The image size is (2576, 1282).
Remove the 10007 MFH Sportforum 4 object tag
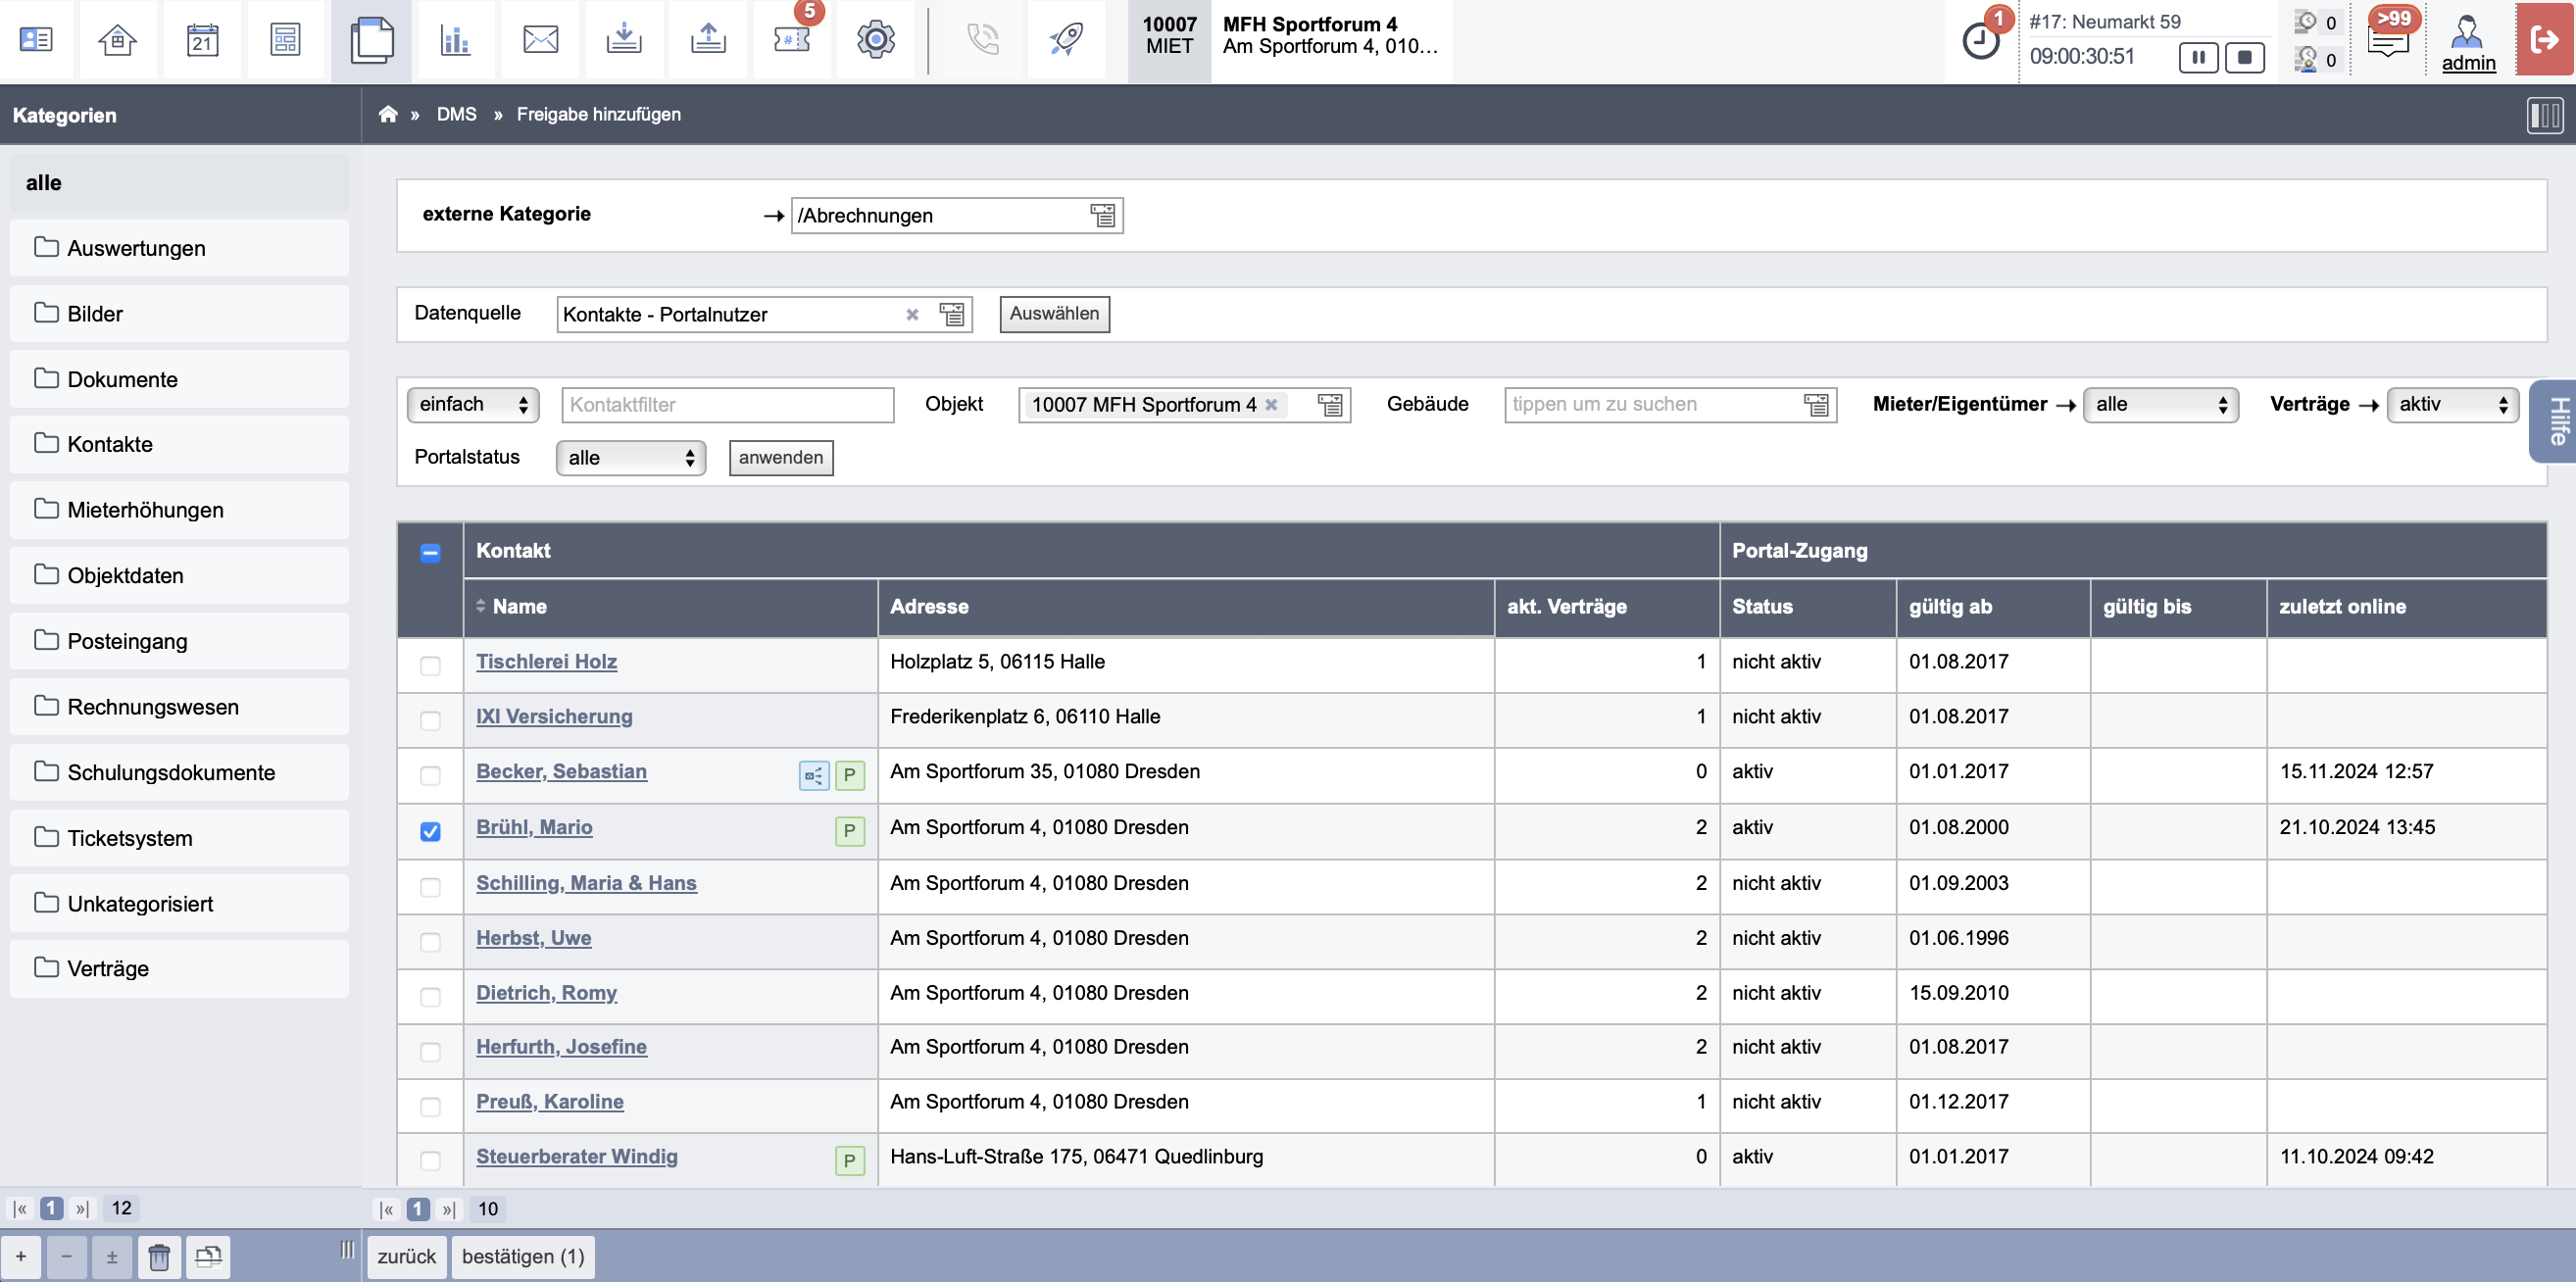coord(1271,405)
